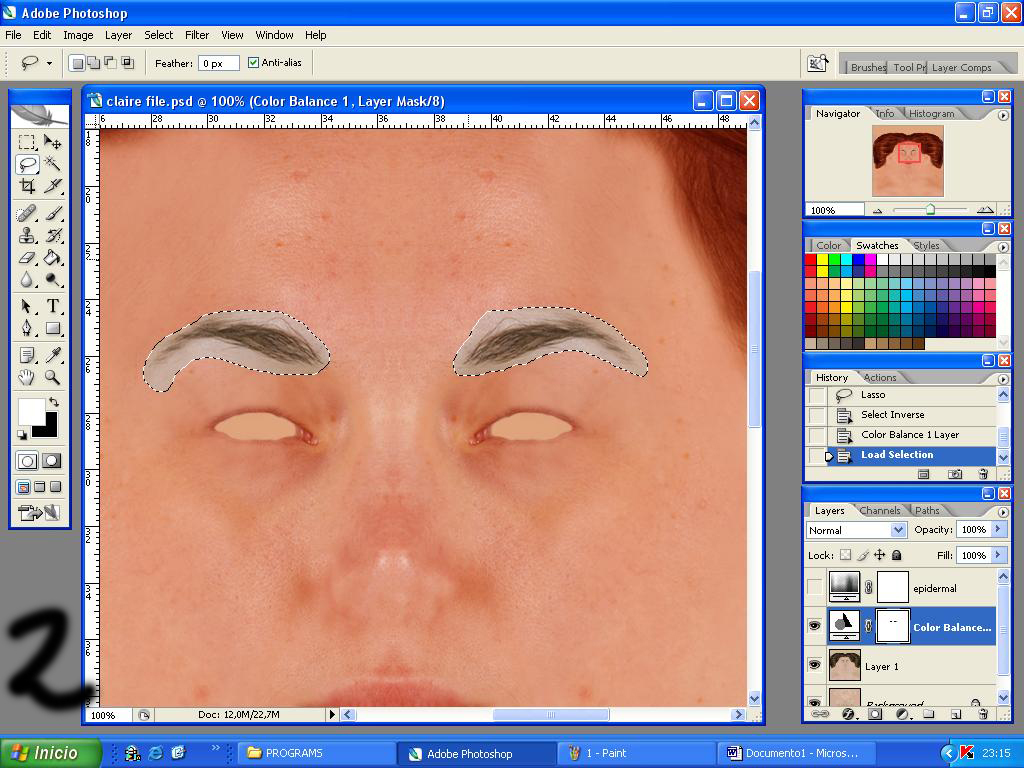The width and height of the screenshot is (1024, 768).
Task: Select the Pen tool
Action: click(27, 328)
